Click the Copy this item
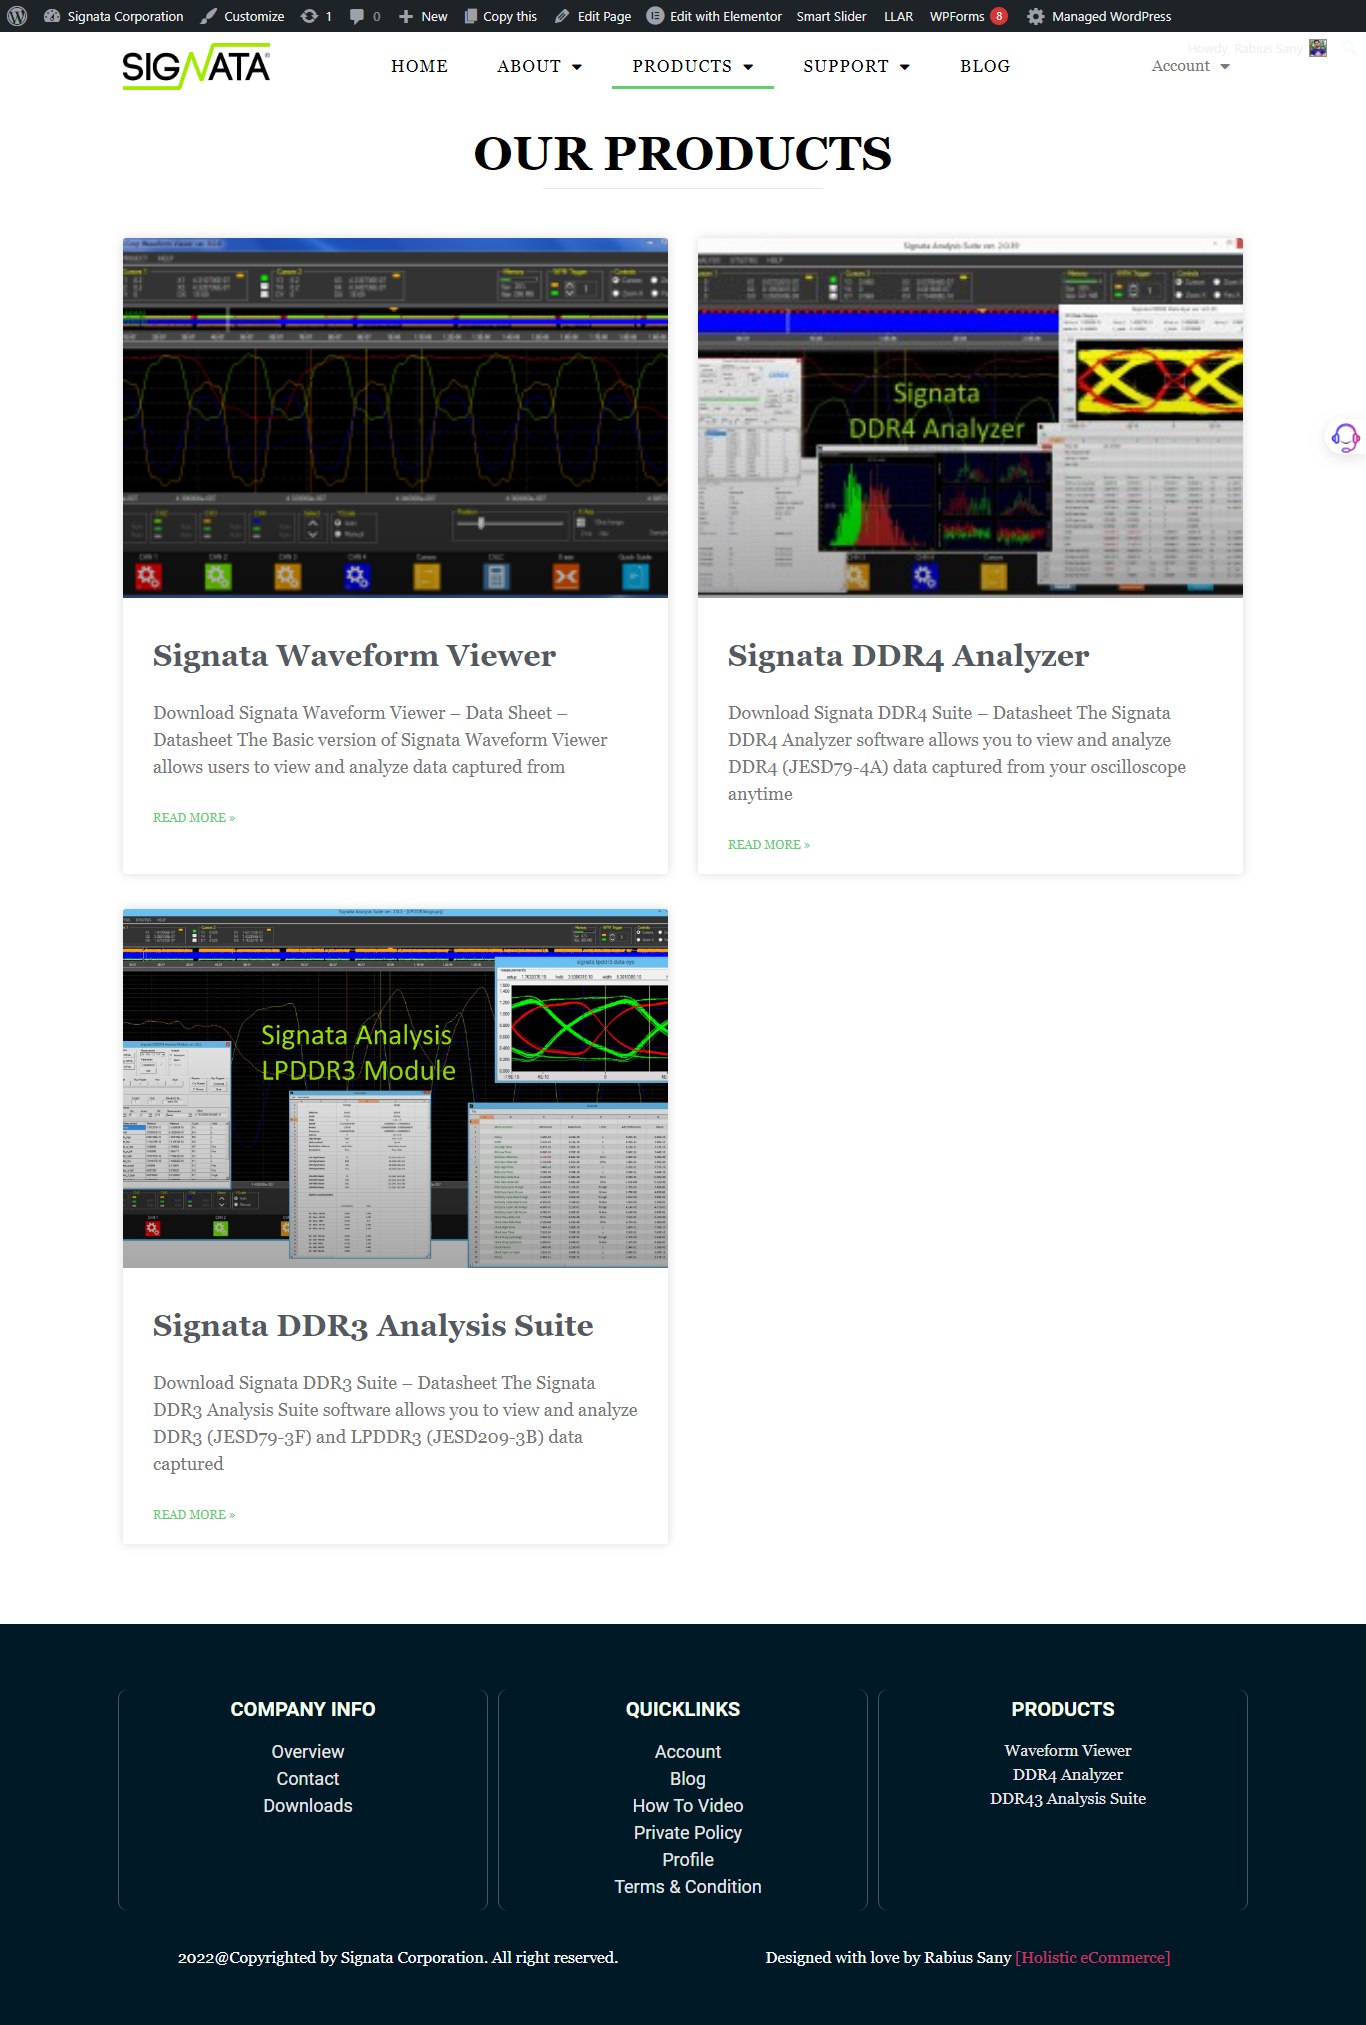Viewport: 1366px width, 2025px height. point(500,16)
